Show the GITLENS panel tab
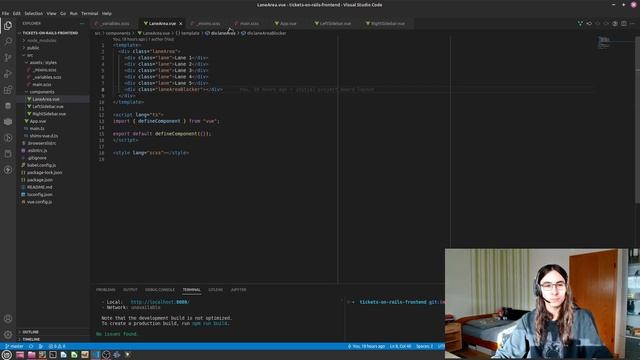The height and width of the screenshot is (360, 640). tap(216, 290)
